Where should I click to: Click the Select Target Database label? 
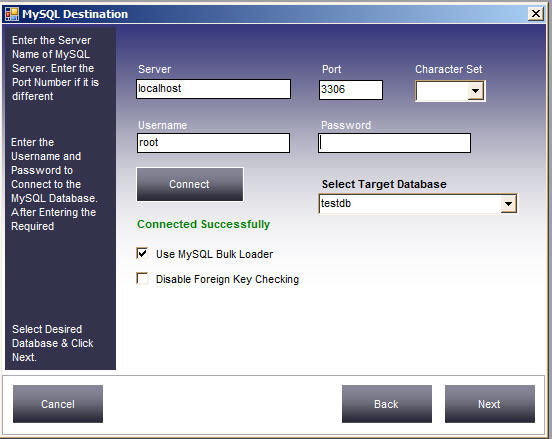click(384, 184)
